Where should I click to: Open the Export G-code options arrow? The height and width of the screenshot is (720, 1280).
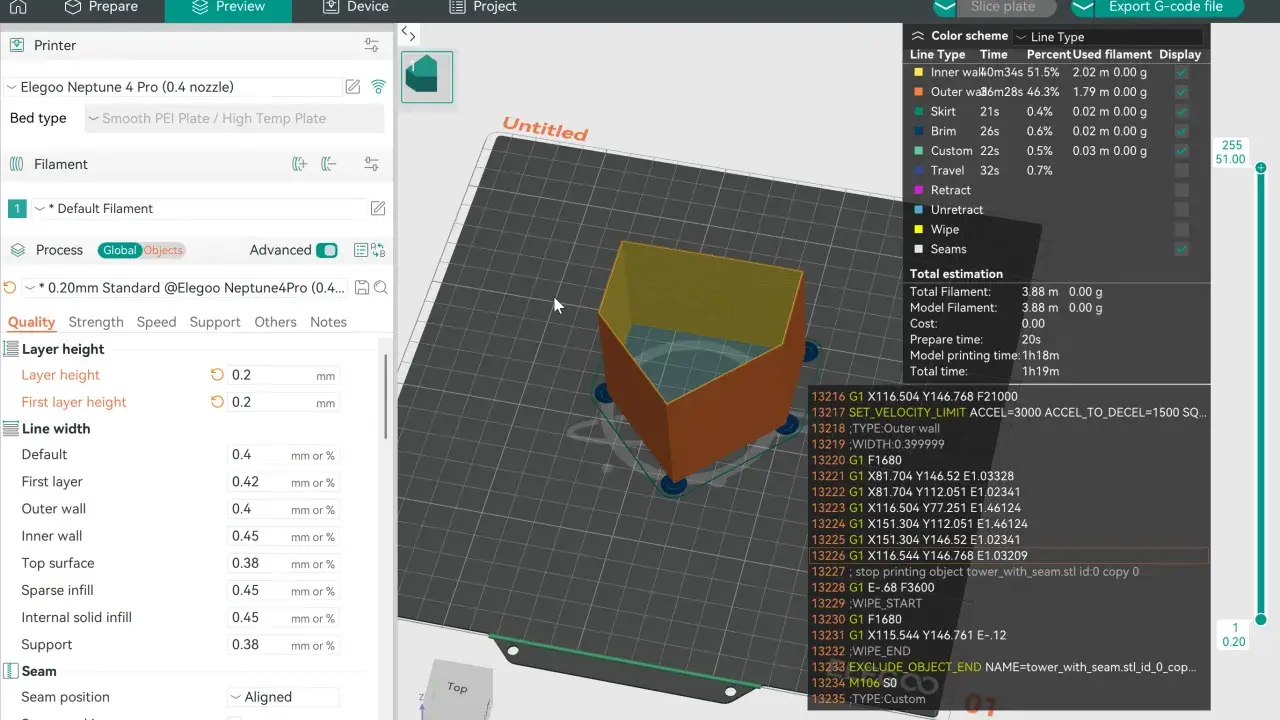1084,7
